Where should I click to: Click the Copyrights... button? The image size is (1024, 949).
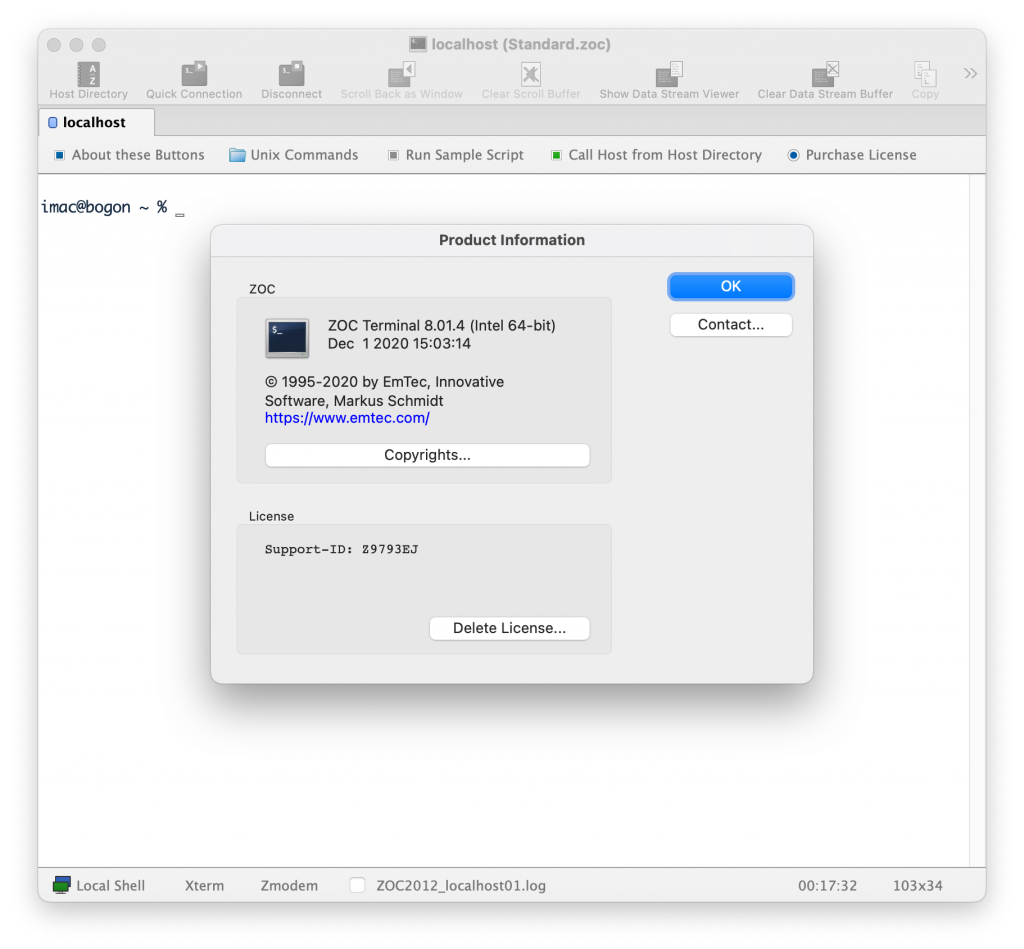(x=427, y=455)
